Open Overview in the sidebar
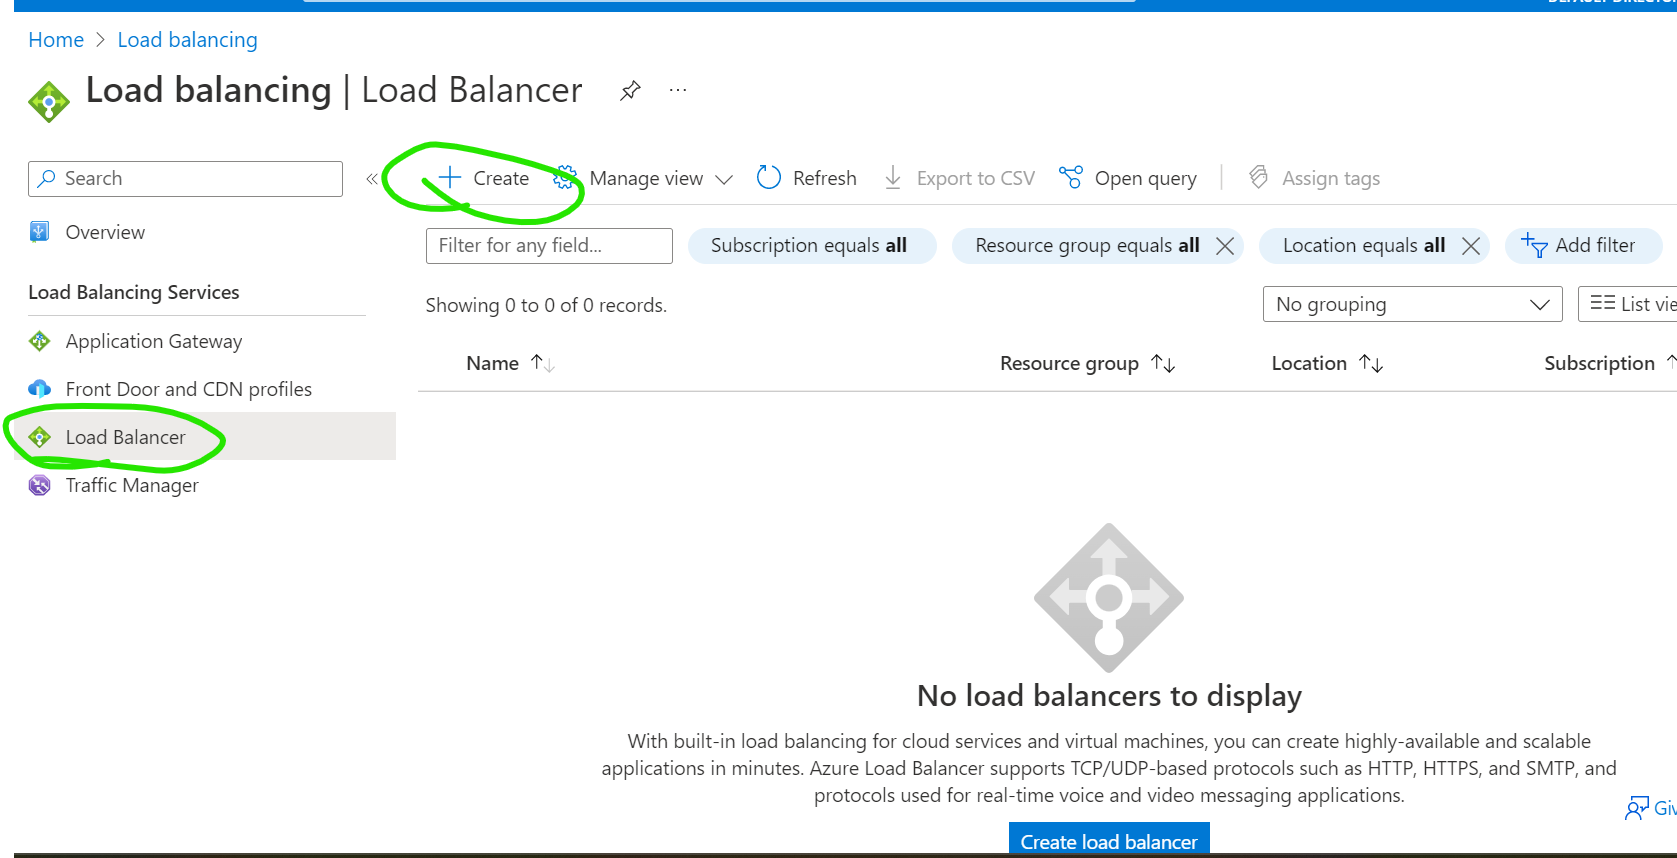The height and width of the screenshot is (858, 1677). 105,232
